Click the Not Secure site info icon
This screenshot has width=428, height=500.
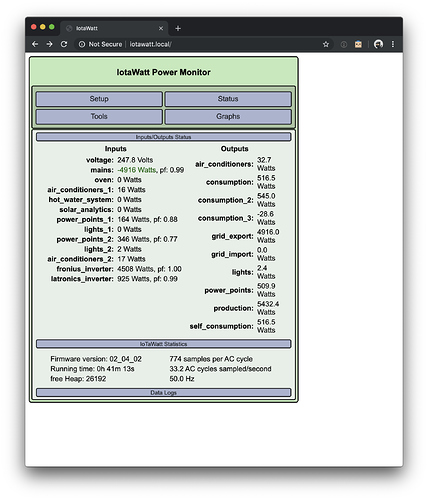[82, 44]
